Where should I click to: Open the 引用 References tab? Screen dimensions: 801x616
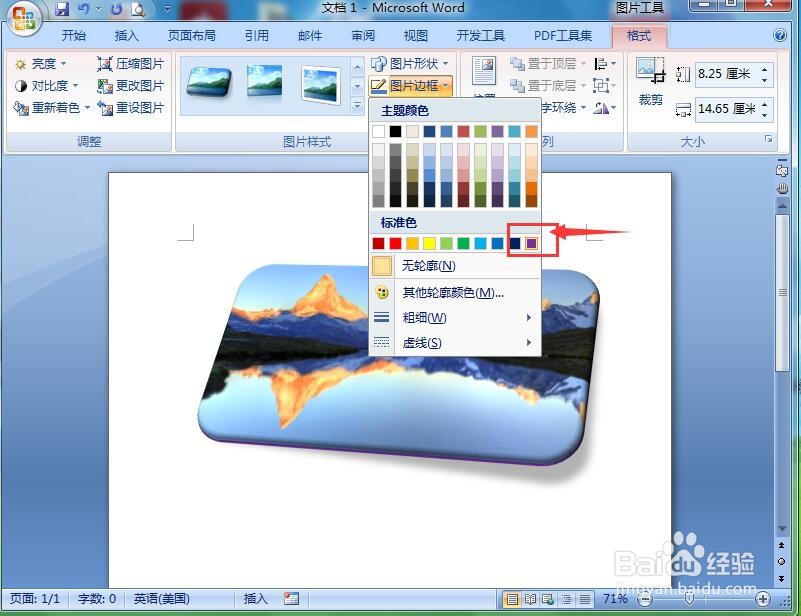(x=256, y=36)
